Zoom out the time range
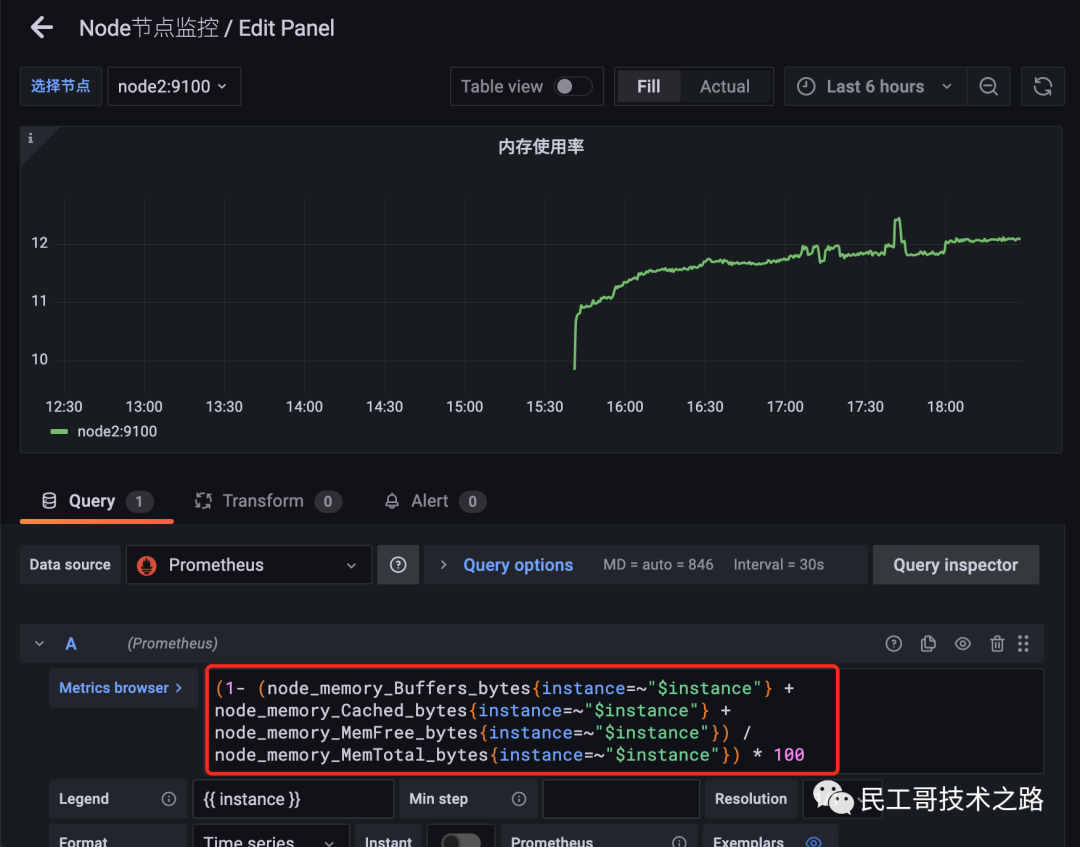The width and height of the screenshot is (1080, 847). click(988, 86)
